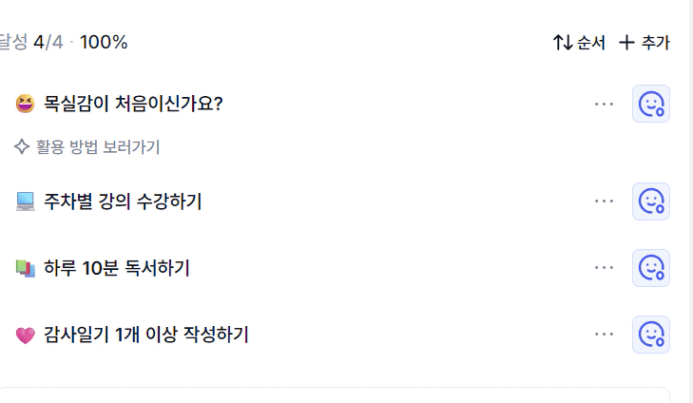Open more options for 주차별 강의 수강하기
Image resolution: width=693 pixels, height=403 pixels.
pyautogui.click(x=604, y=201)
